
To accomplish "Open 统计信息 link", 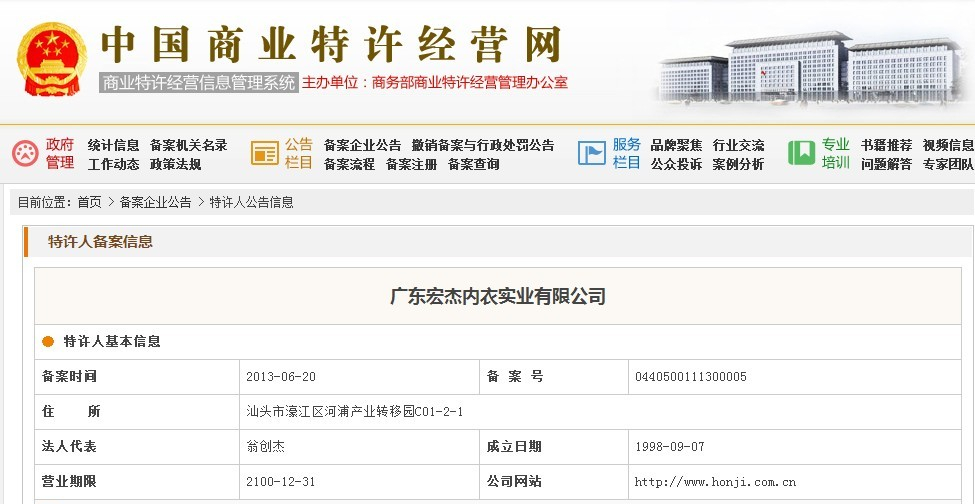I will pos(113,145).
